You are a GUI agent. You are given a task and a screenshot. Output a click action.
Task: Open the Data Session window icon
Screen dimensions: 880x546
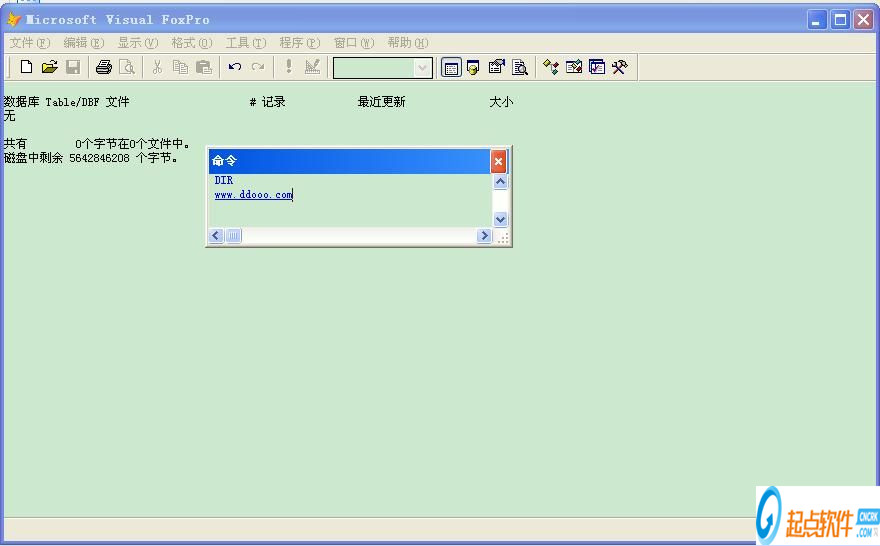(473, 68)
